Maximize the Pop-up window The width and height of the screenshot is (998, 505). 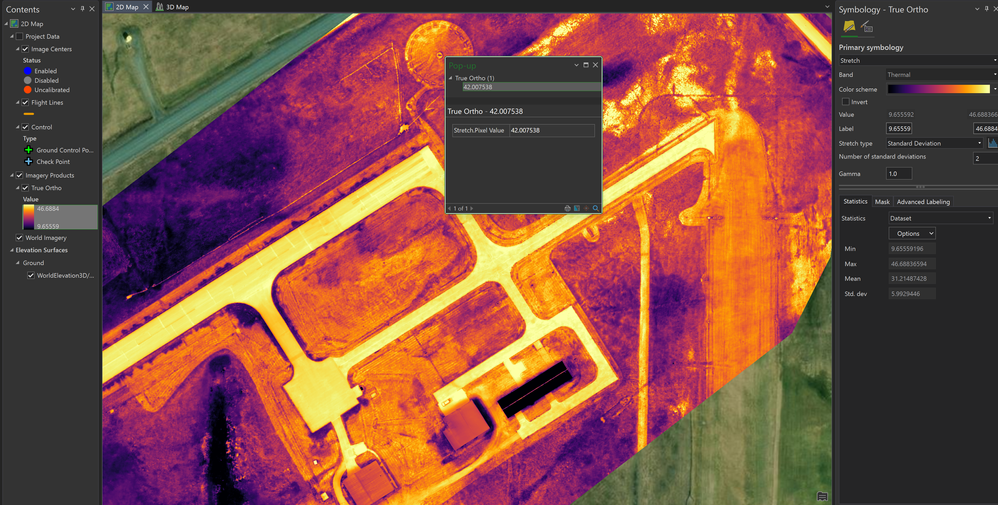[586, 65]
